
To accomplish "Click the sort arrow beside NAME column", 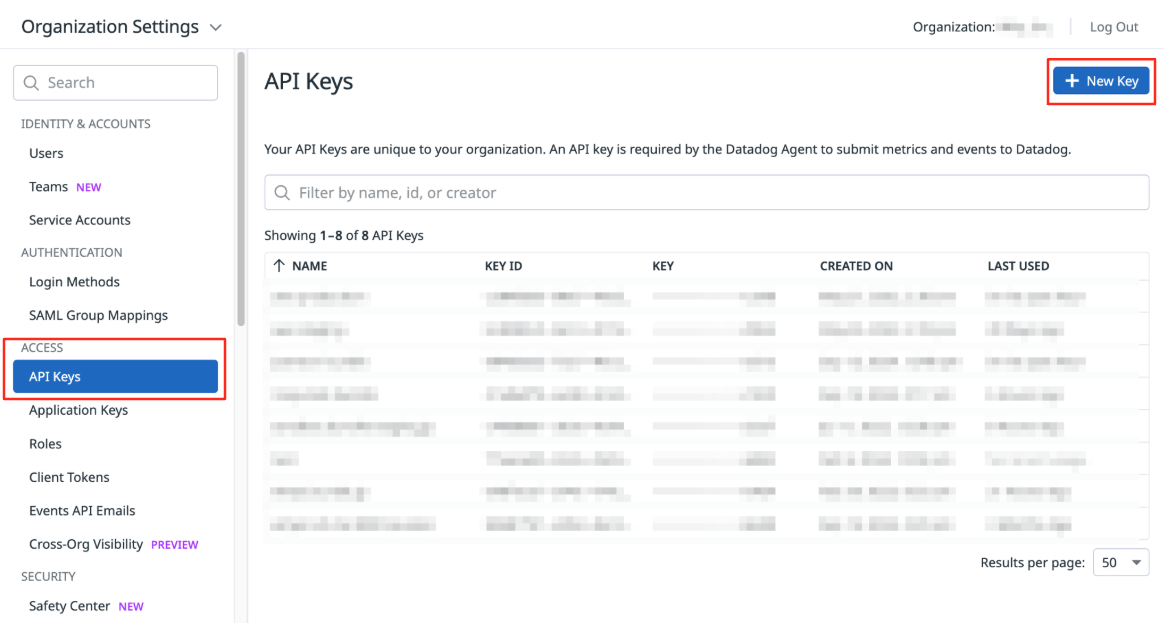I will coord(279,266).
